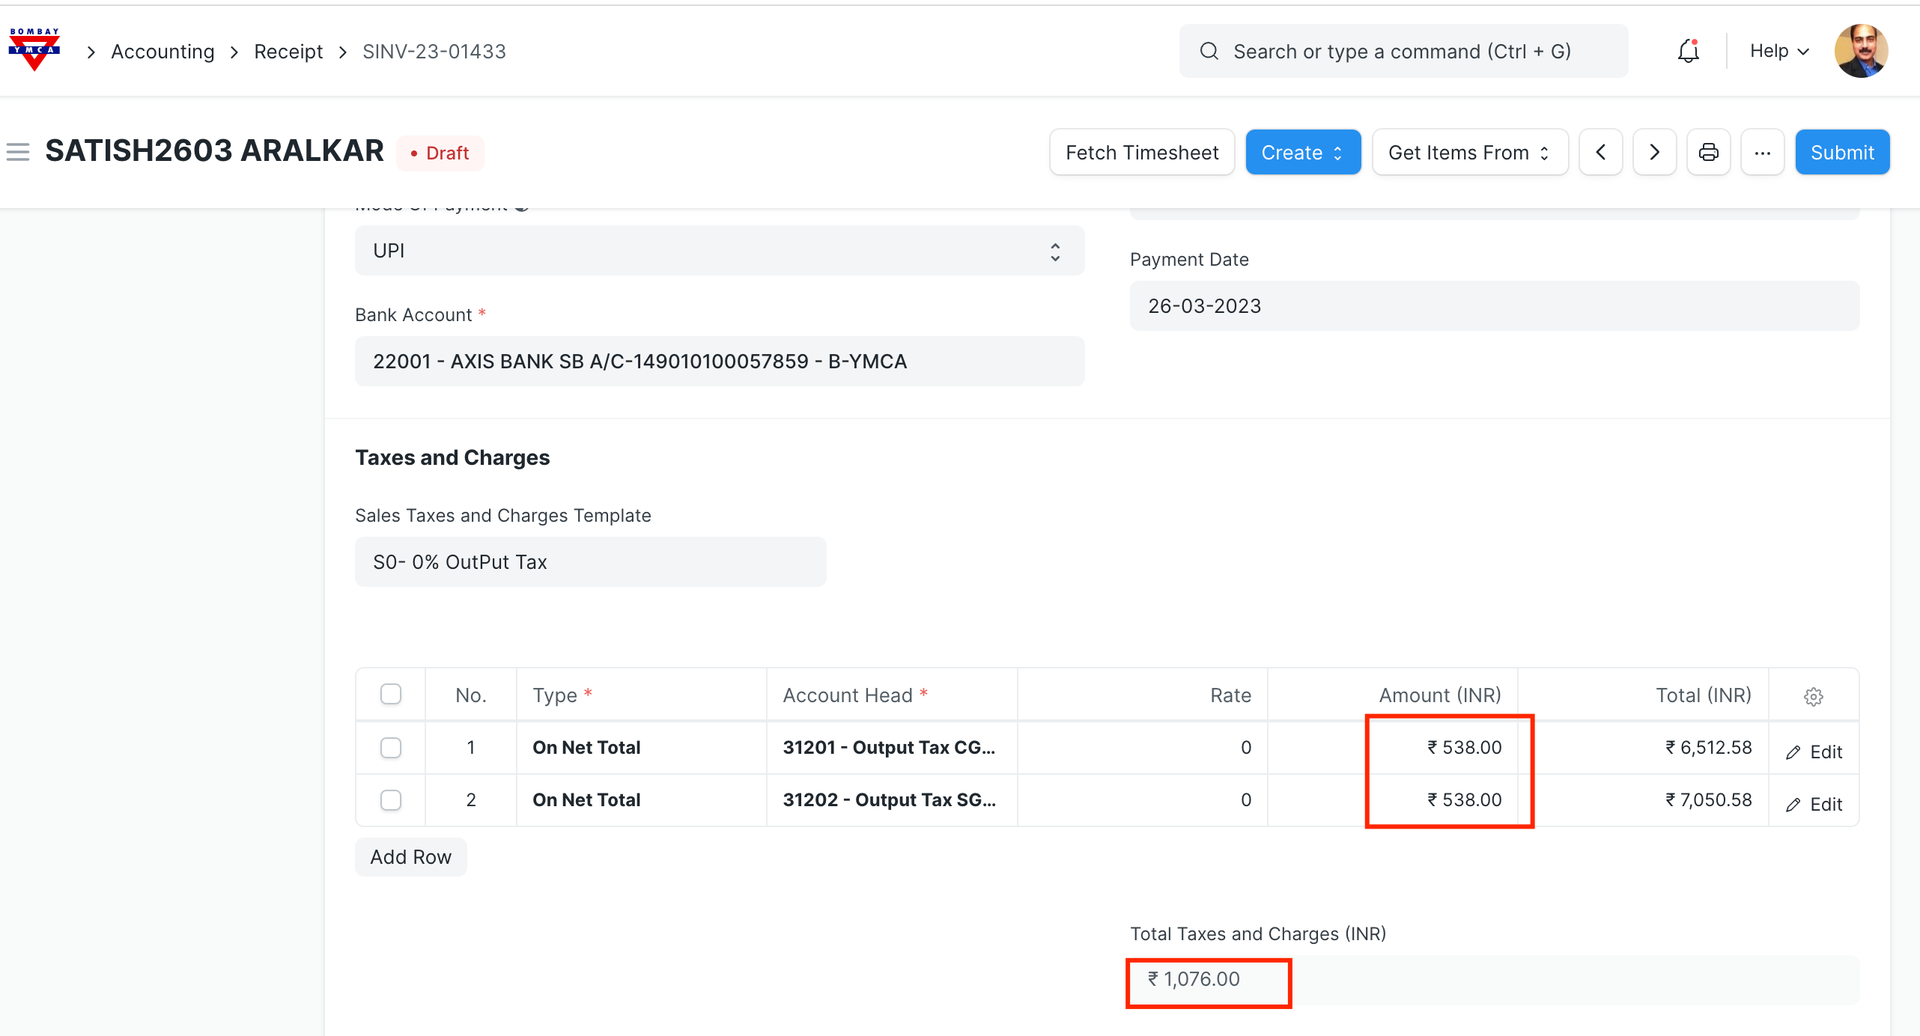Navigate to Accounting breadcrumb
1920x1036 pixels.
[x=162, y=51]
